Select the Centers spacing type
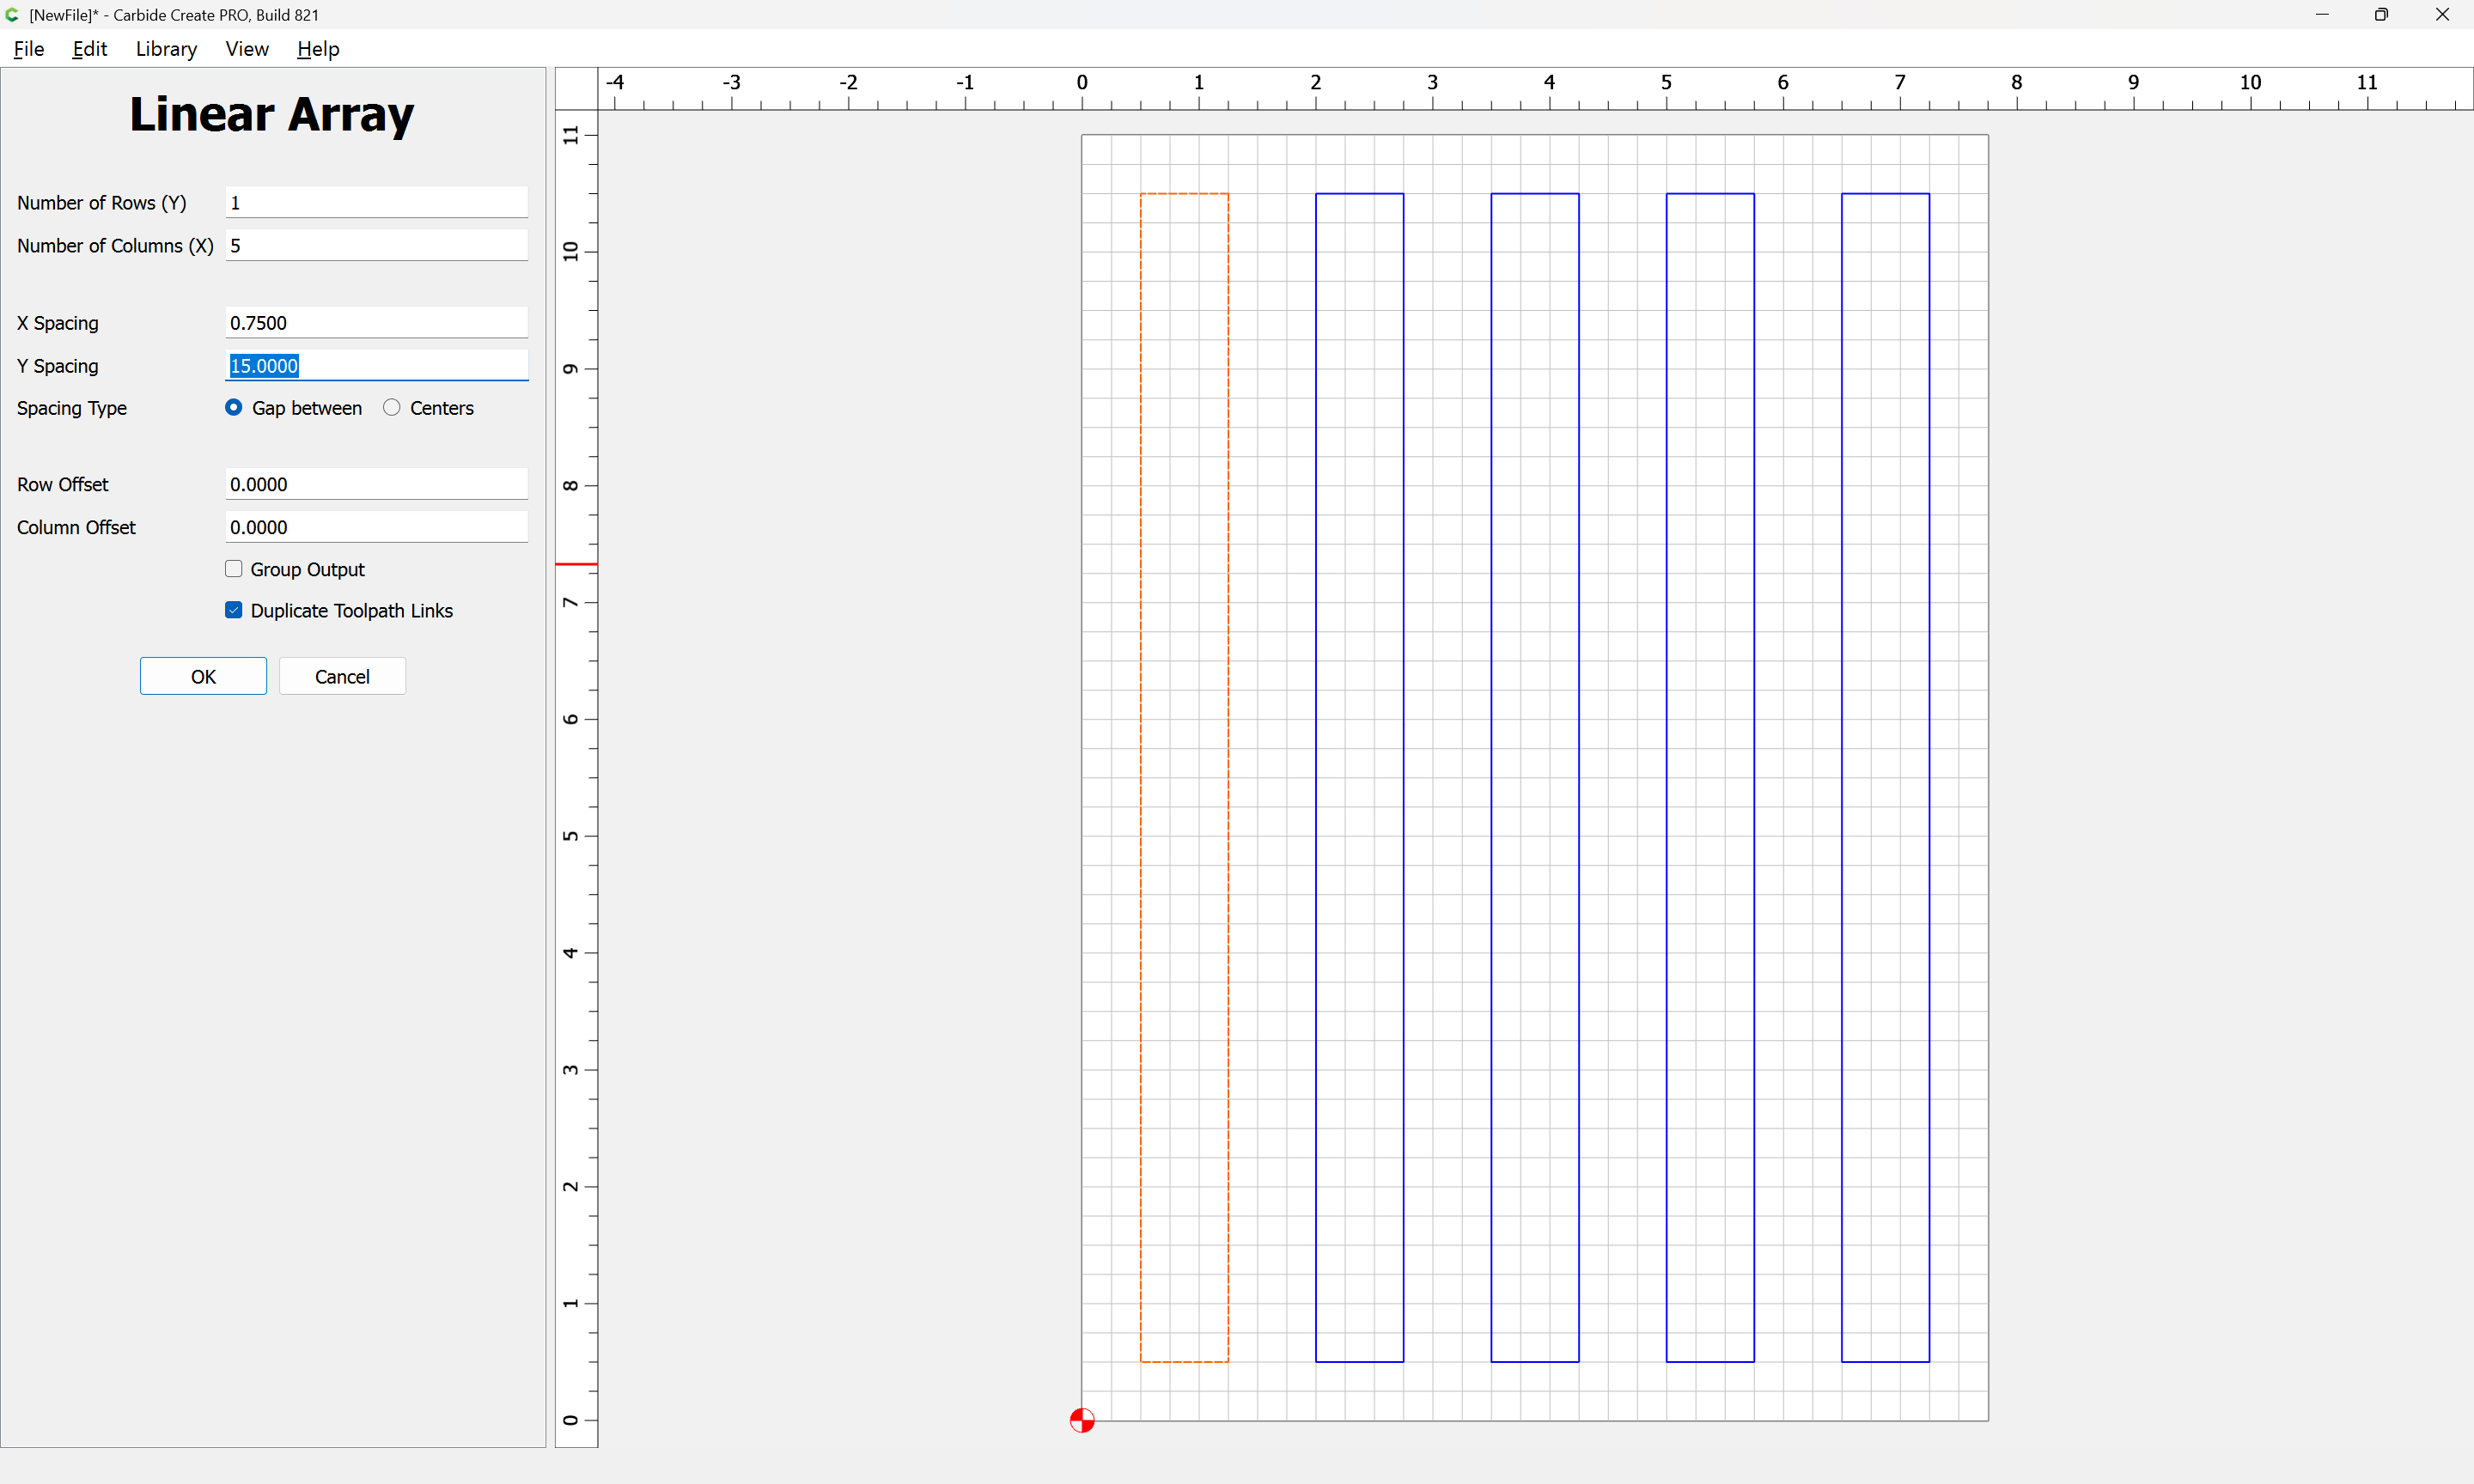The width and height of the screenshot is (2474, 1484). coord(392,407)
